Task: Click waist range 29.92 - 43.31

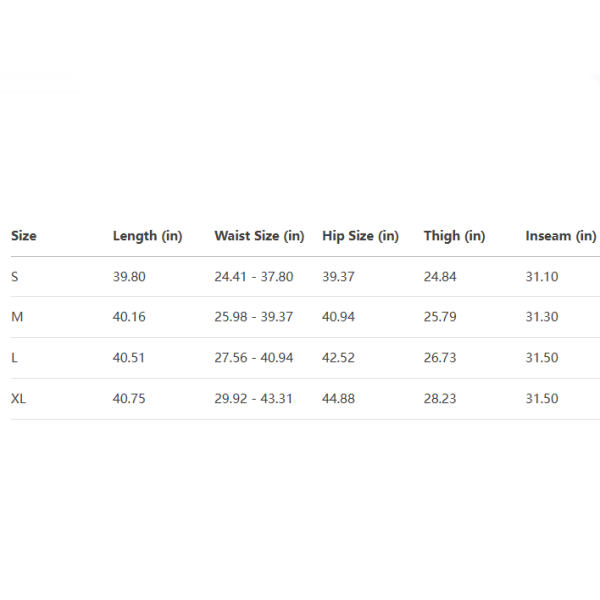Action: tap(254, 398)
